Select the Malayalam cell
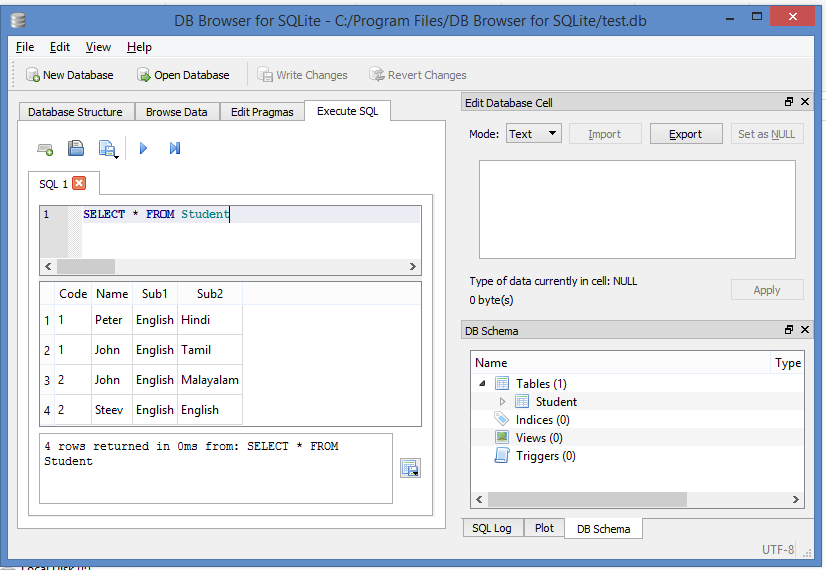This screenshot has width=826, height=570. (x=210, y=380)
